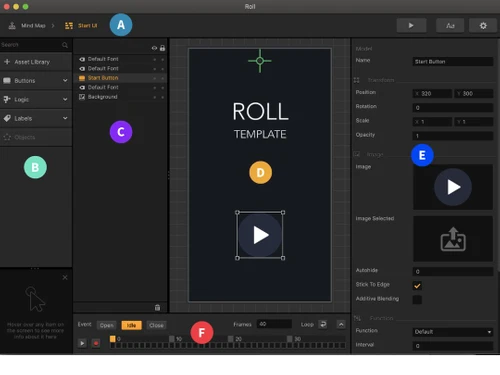Click the Buttons category icon

click(7, 80)
